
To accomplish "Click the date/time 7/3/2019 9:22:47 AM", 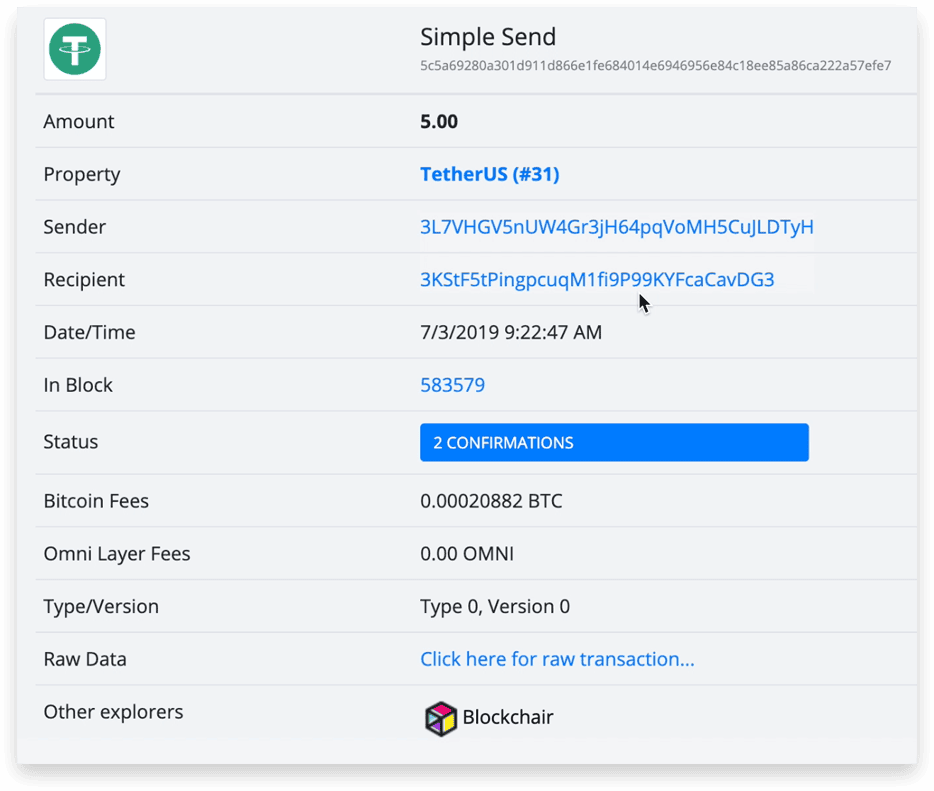I will [x=511, y=332].
